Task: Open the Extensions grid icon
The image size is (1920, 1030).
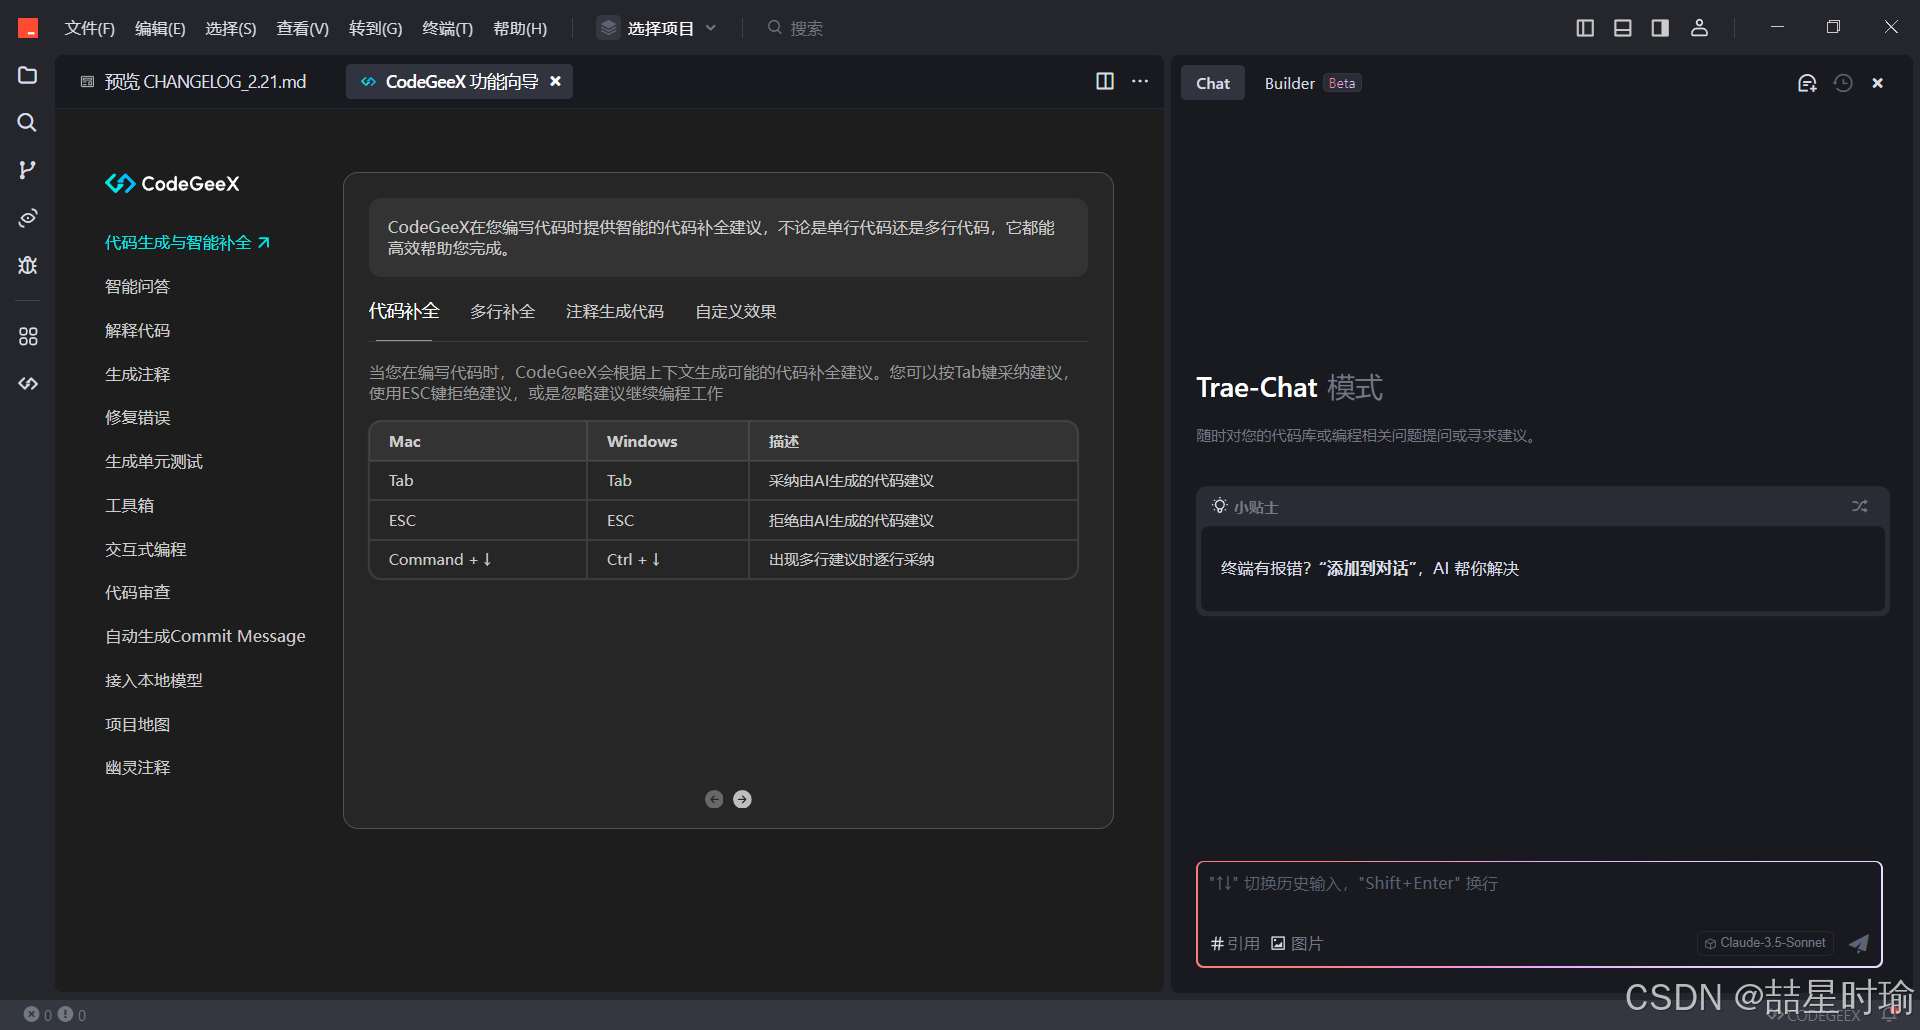Action: coord(27,336)
